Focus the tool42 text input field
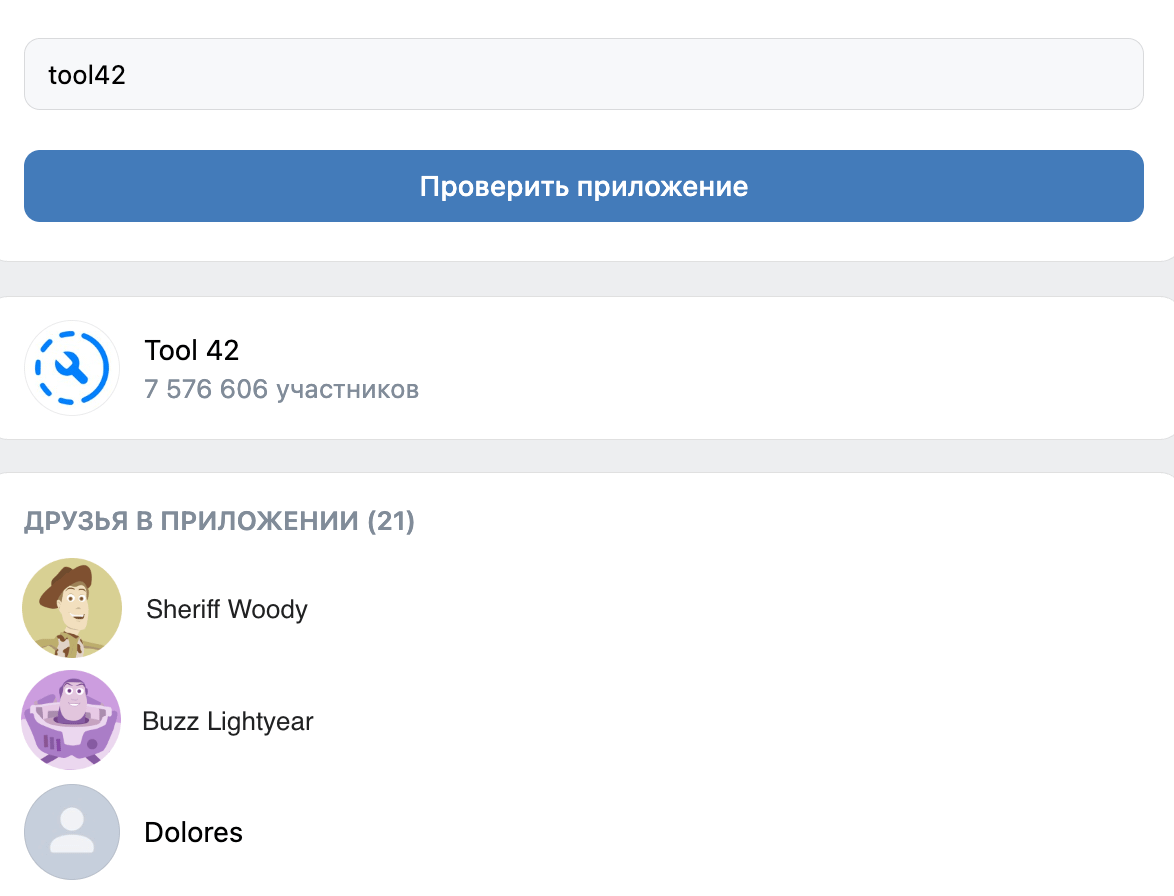 coord(584,74)
